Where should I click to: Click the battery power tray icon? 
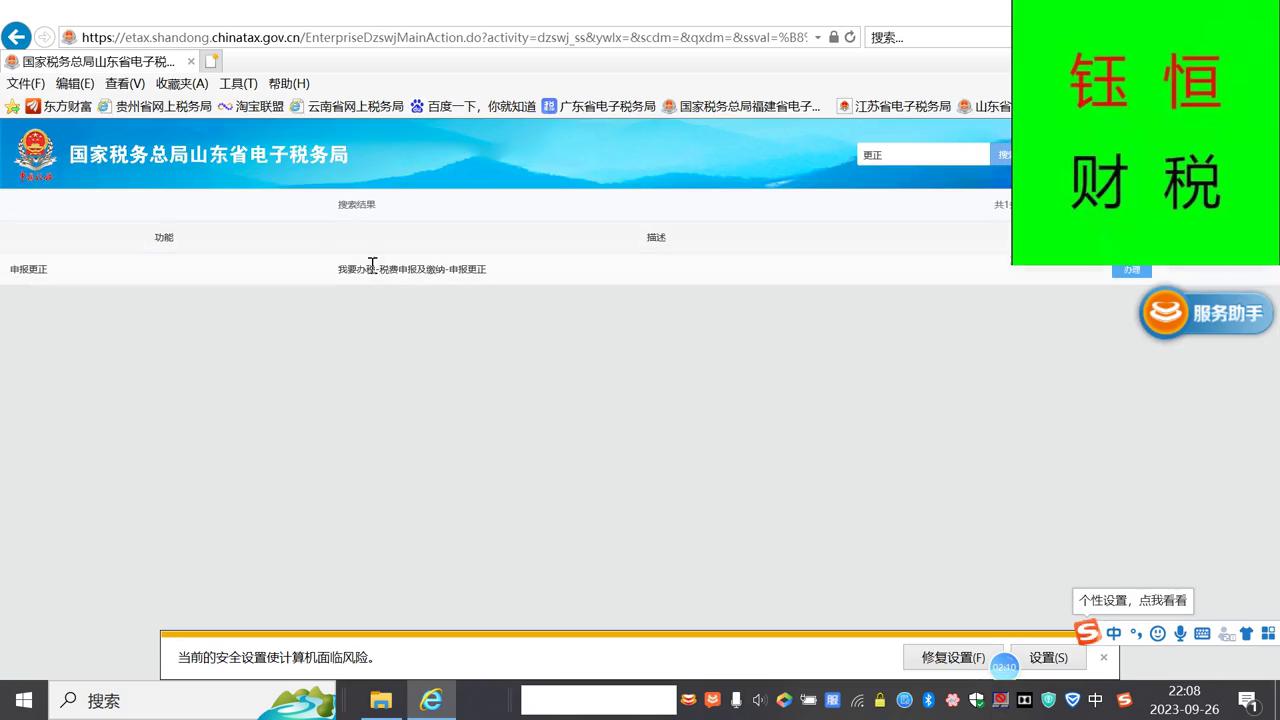[808, 700]
